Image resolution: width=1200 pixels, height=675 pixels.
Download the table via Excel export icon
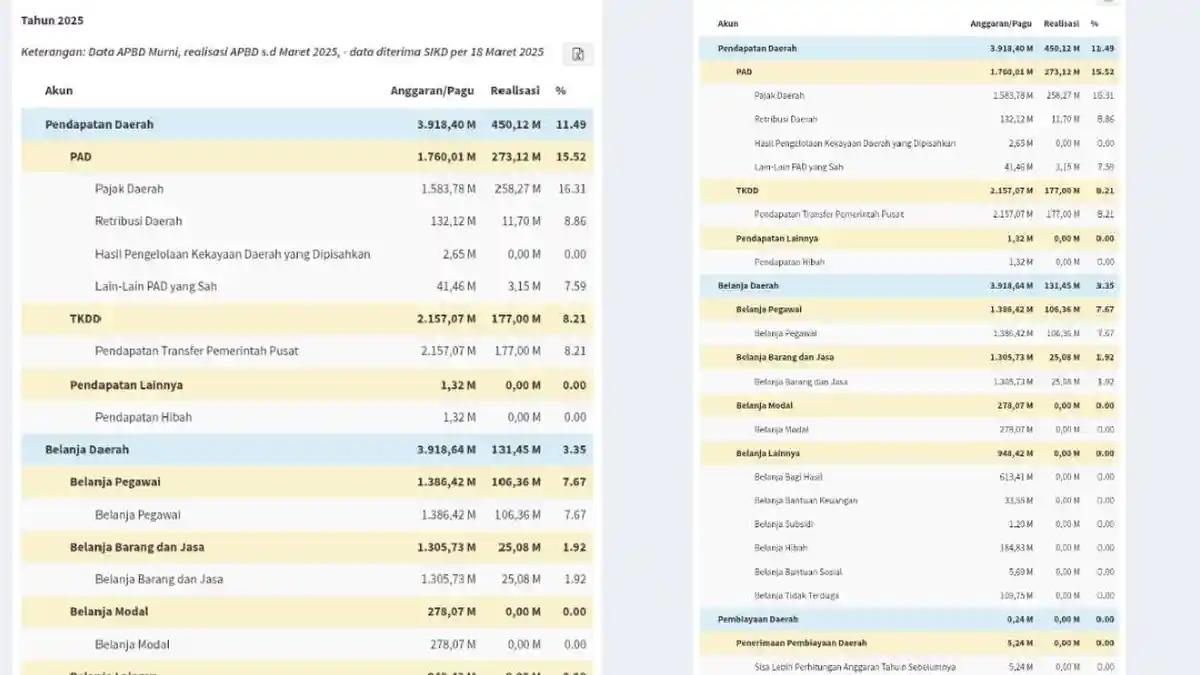pos(578,54)
